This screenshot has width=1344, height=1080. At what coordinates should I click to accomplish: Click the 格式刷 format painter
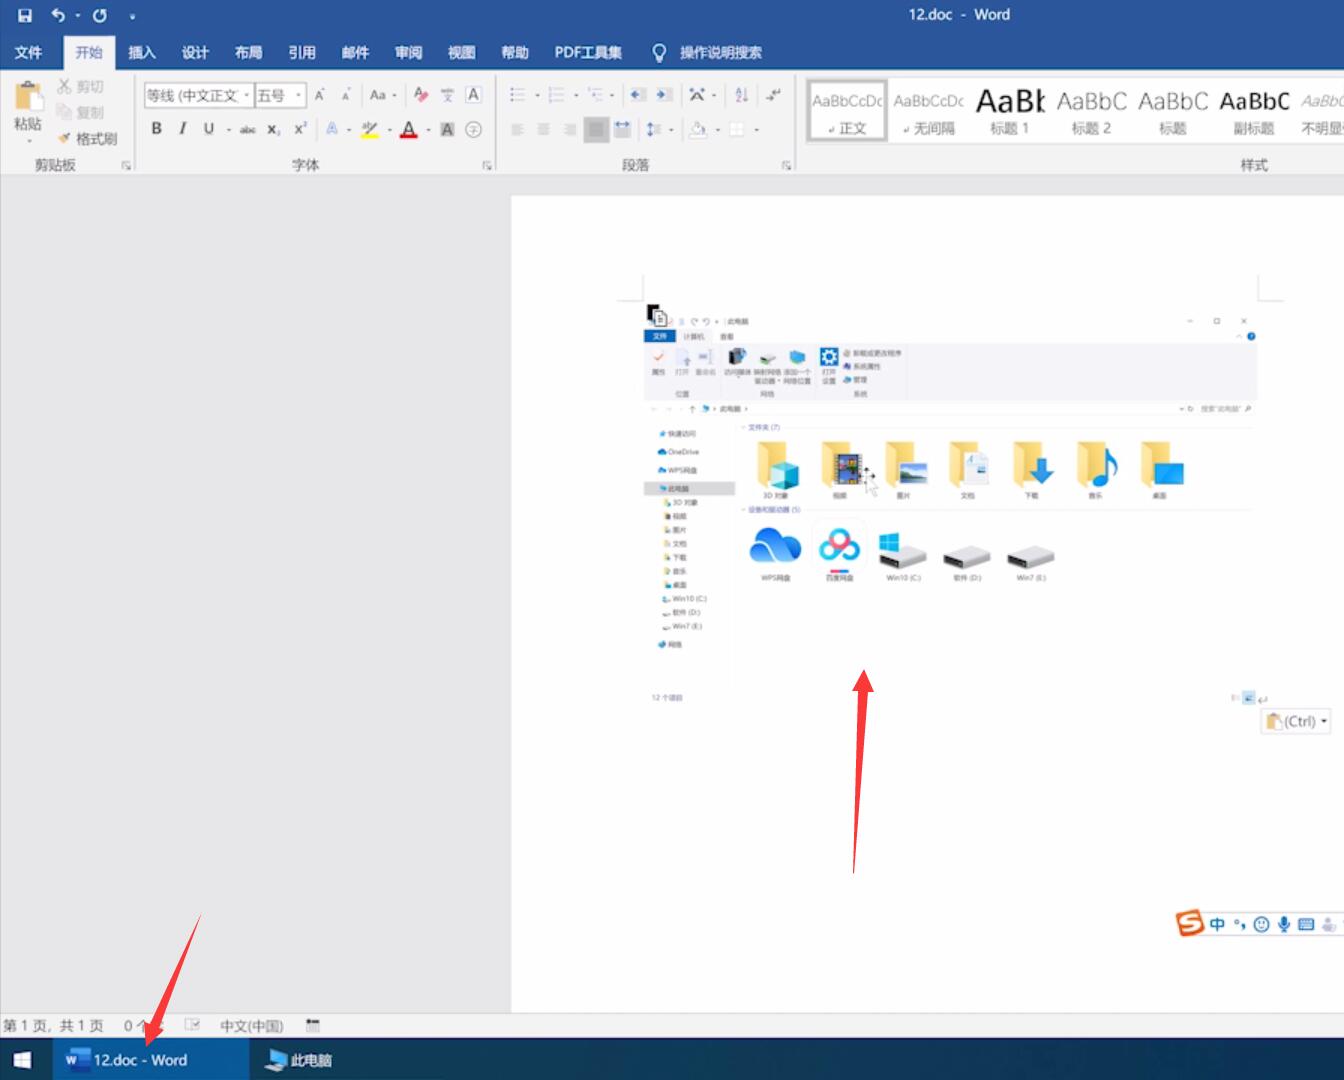point(87,139)
